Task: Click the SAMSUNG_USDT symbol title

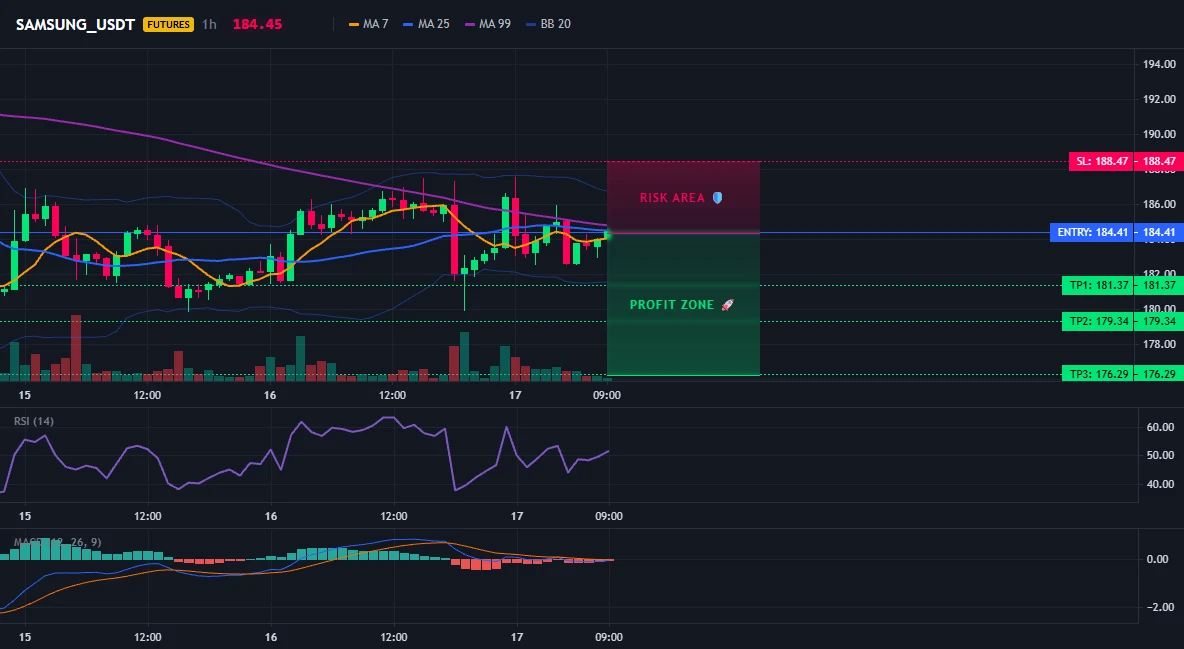Action: 75,24
